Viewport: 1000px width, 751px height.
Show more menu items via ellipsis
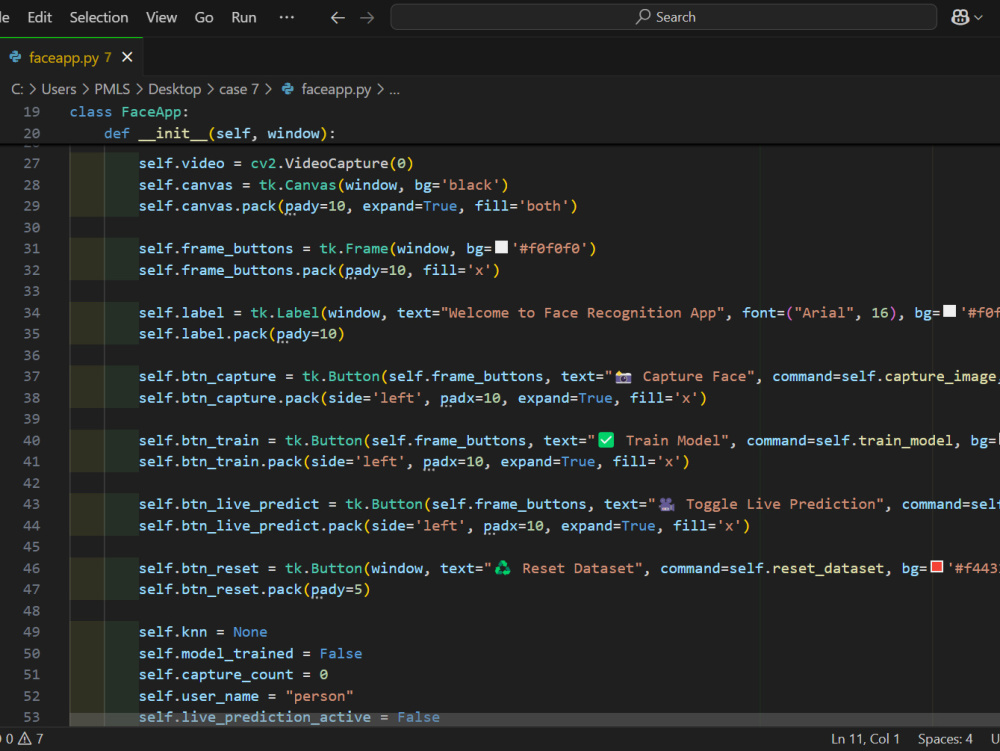(x=287, y=17)
